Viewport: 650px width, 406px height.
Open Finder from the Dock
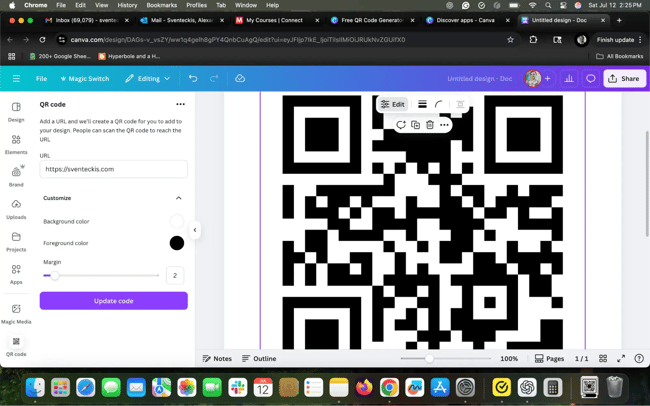tap(35, 388)
